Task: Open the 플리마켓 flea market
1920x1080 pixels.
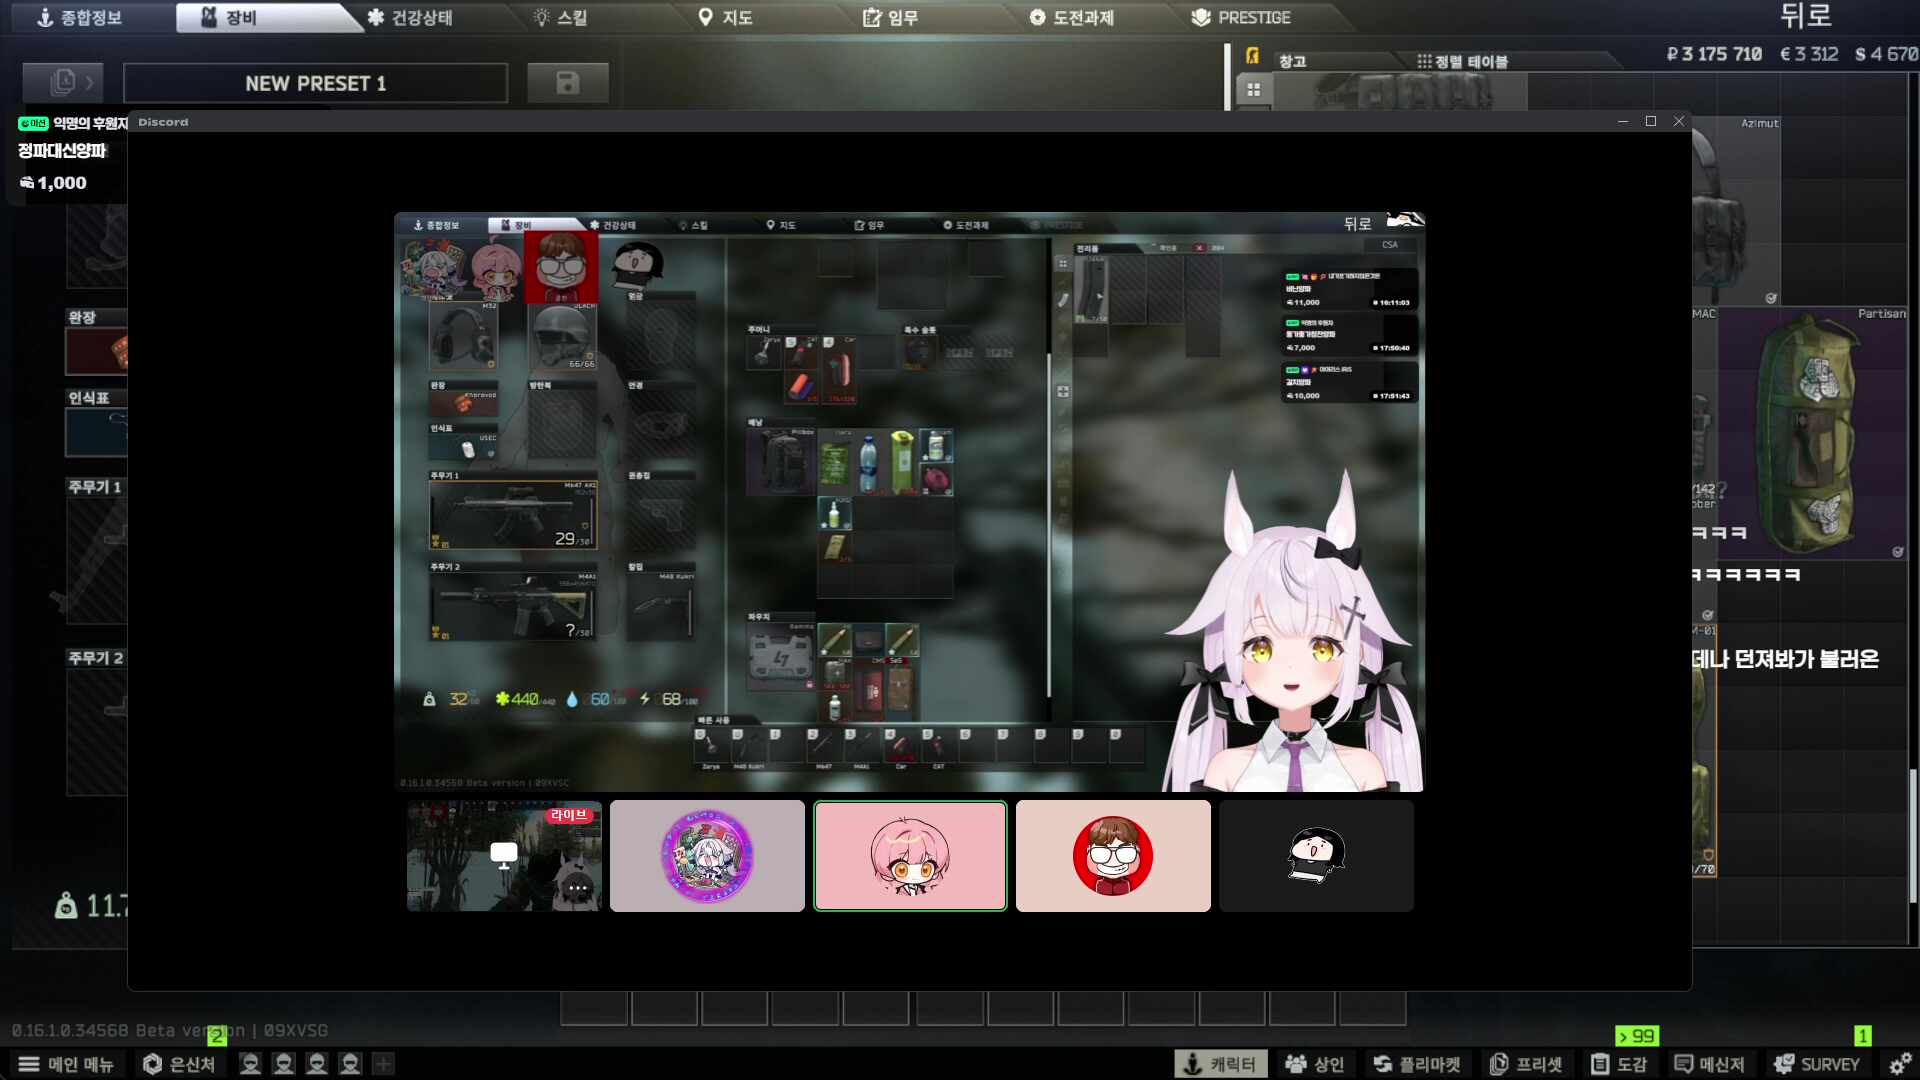Action: pyautogui.click(x=1417, y=1064)
